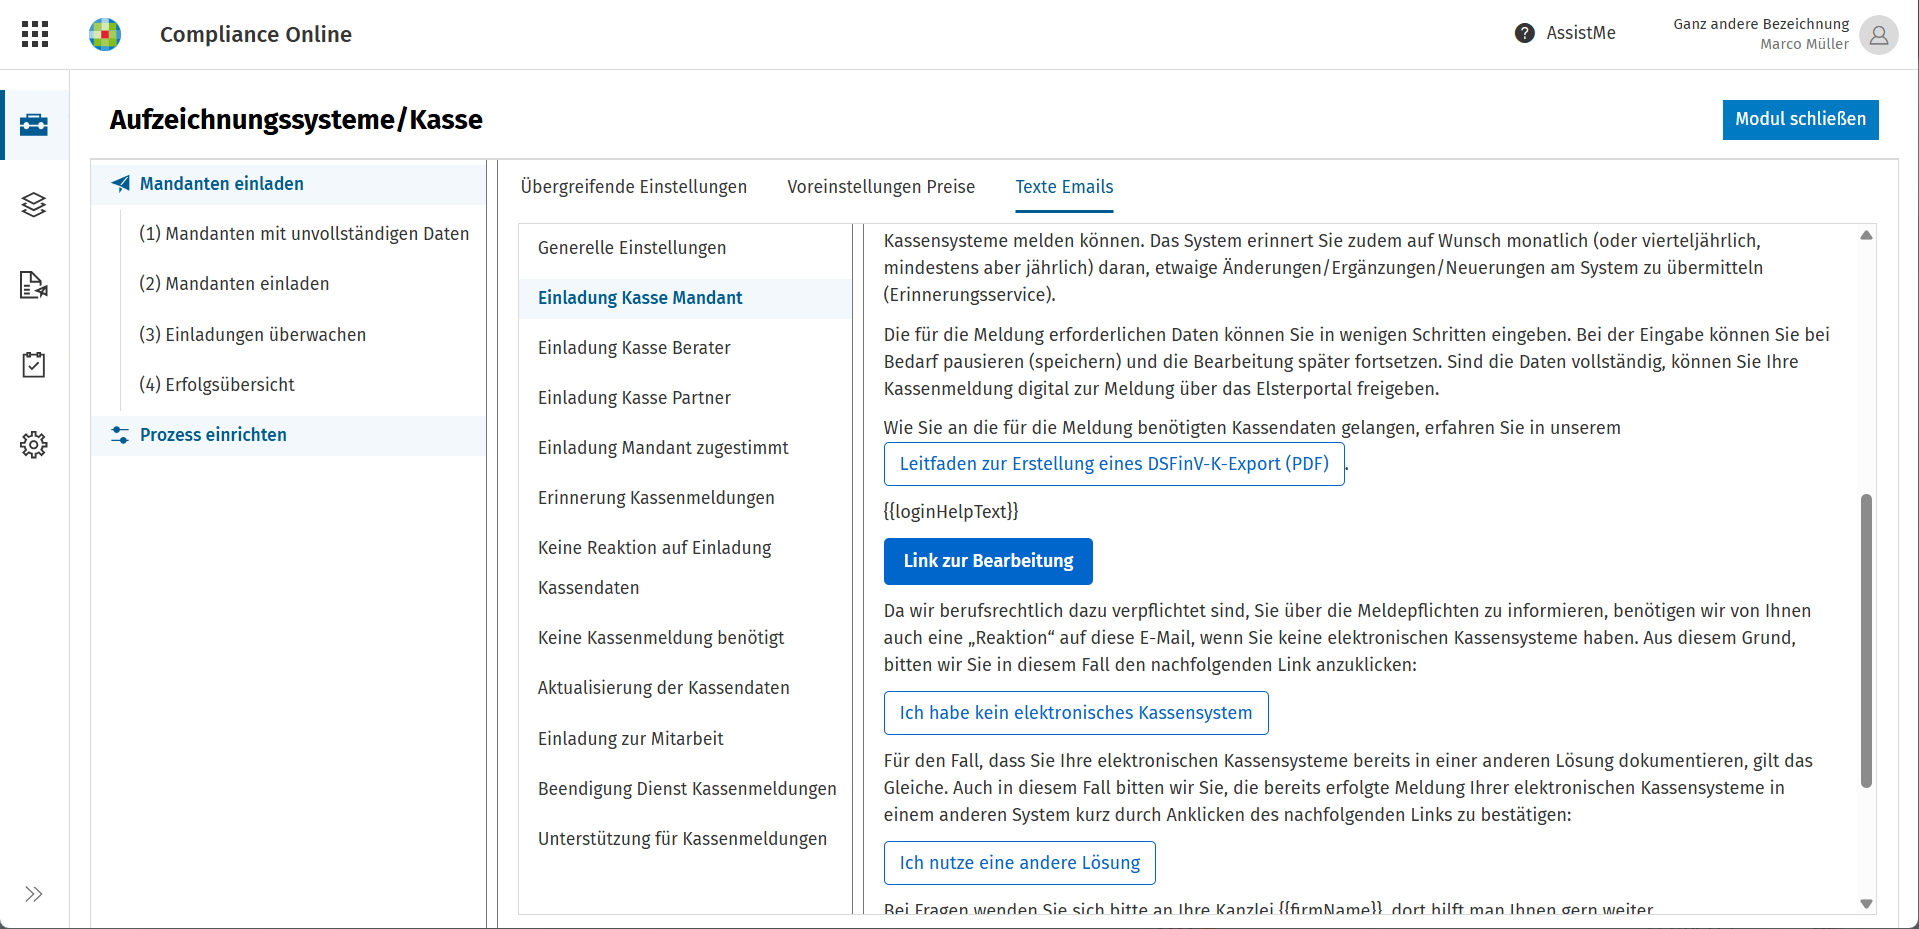This screenshot has height=929, width=1919.
Task: Select Erinnerung Kassenmeldungen template
Action: point(685,498)
